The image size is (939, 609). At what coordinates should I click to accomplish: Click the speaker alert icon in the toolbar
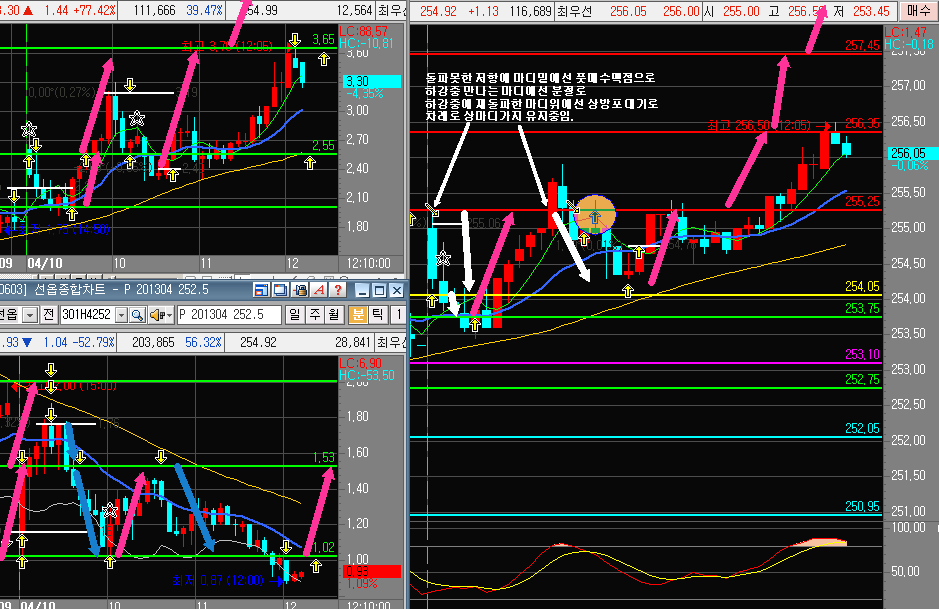(x=159, y=314)
